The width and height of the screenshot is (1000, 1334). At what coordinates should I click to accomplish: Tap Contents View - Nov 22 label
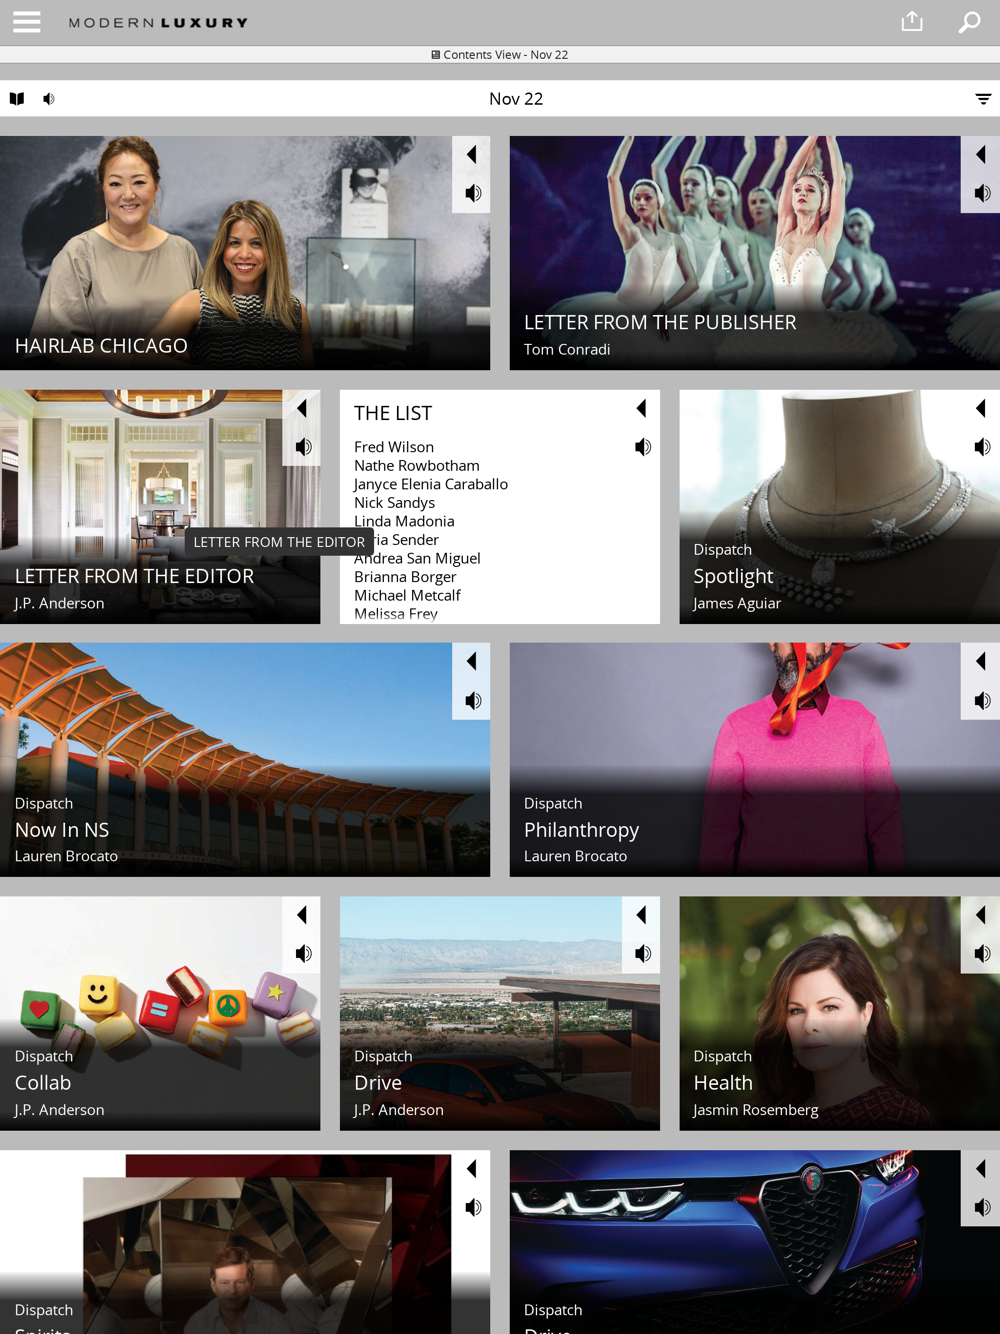pyautogui.click(x=500, y=55)
